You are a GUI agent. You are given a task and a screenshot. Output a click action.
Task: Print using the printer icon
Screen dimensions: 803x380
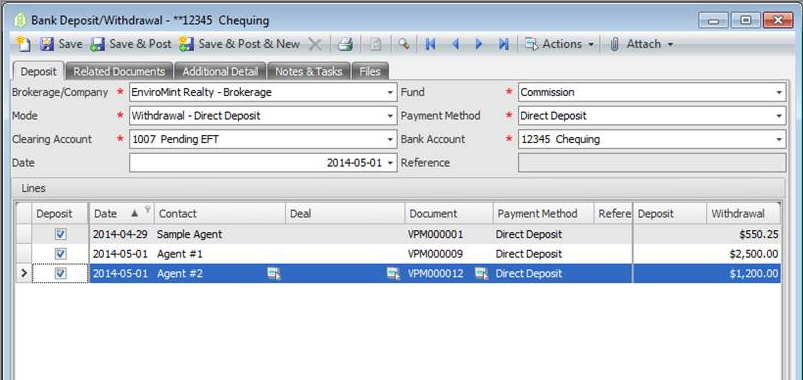coord(345,45)
